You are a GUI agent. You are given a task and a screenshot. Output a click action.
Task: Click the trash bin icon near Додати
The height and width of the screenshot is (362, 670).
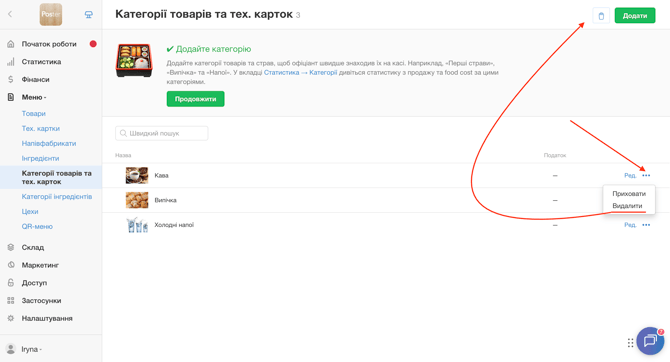(601, 16)
